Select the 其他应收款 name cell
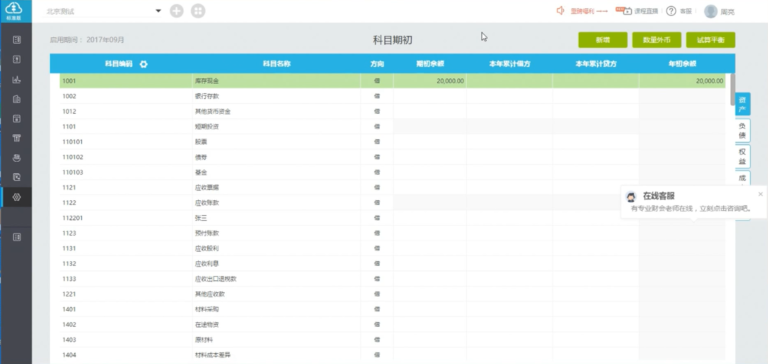 (276, 294)
